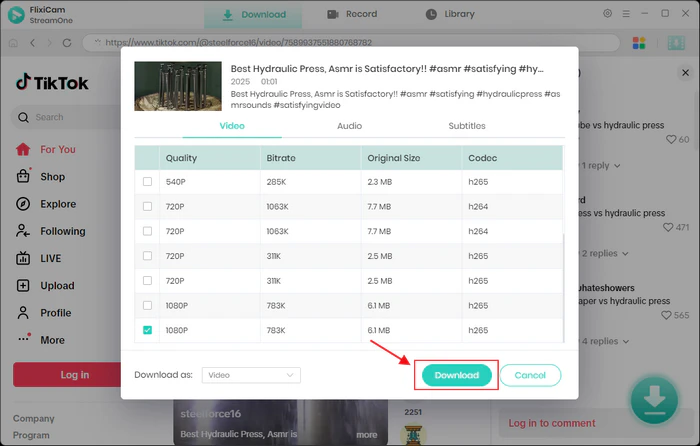Like the comment with 471 hearts

pyautogui.click(x=670, y=227)
